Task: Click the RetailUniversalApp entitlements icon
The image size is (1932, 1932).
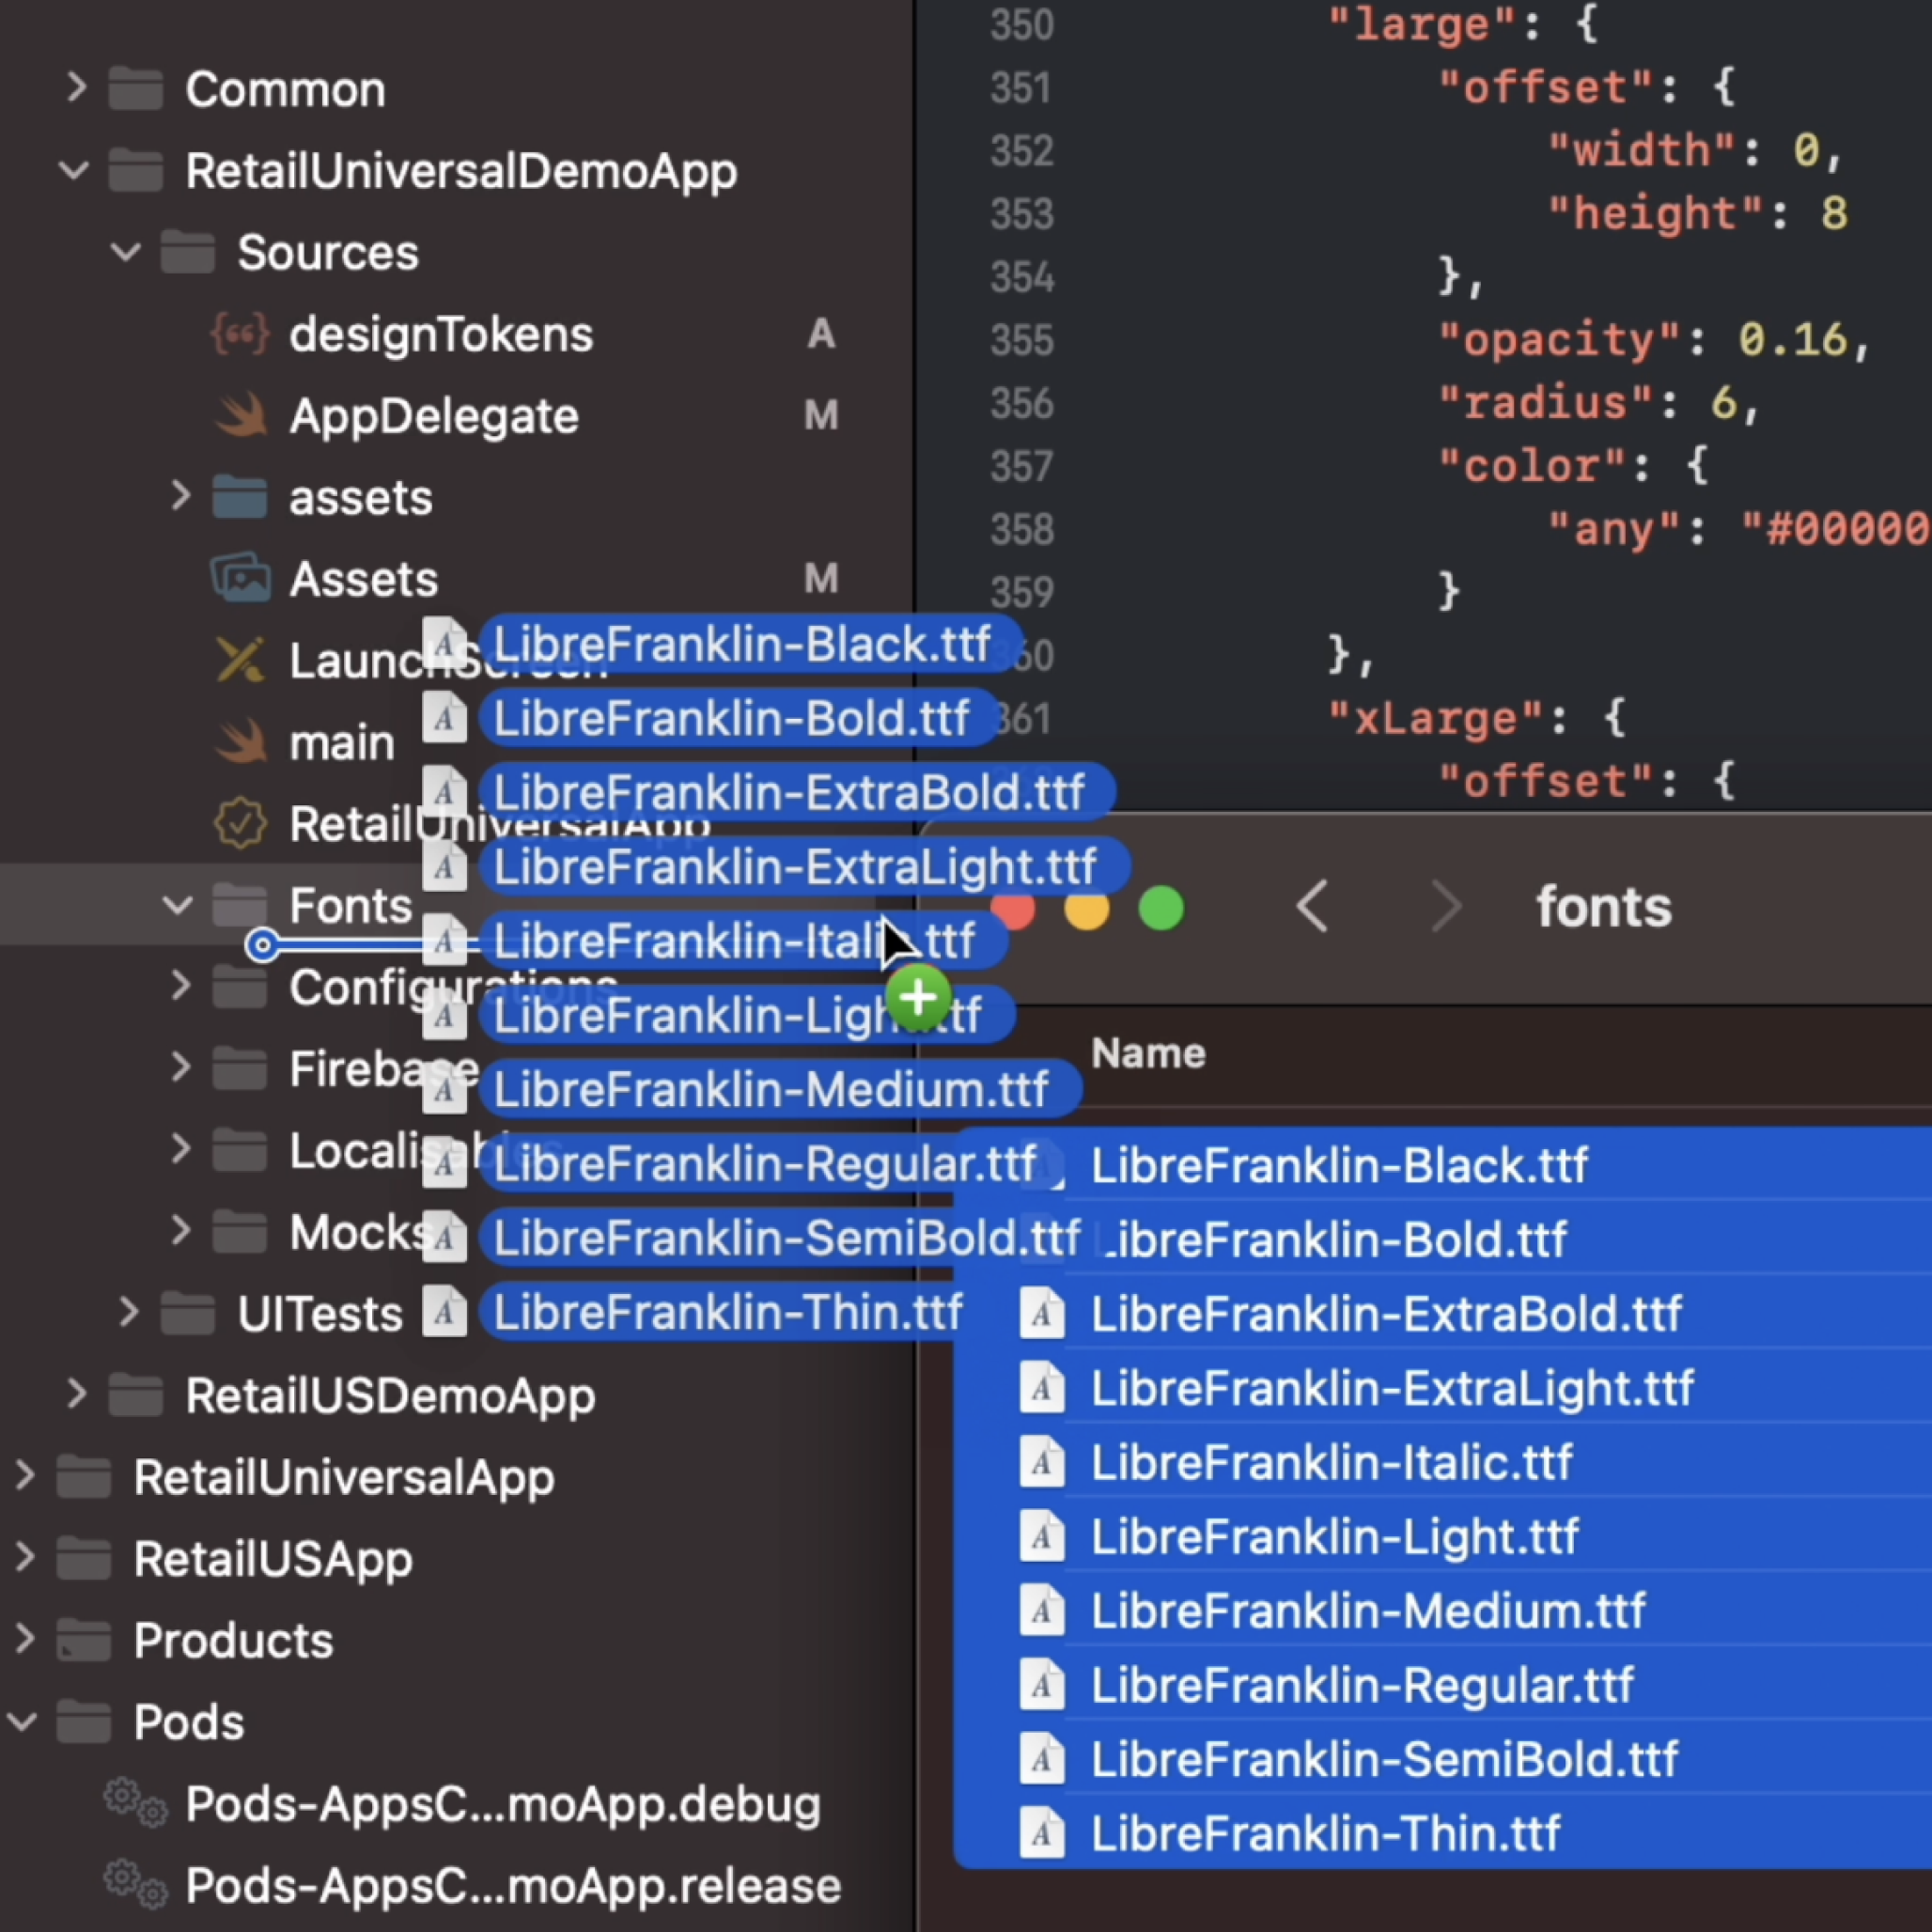Action: click(240, 822)
